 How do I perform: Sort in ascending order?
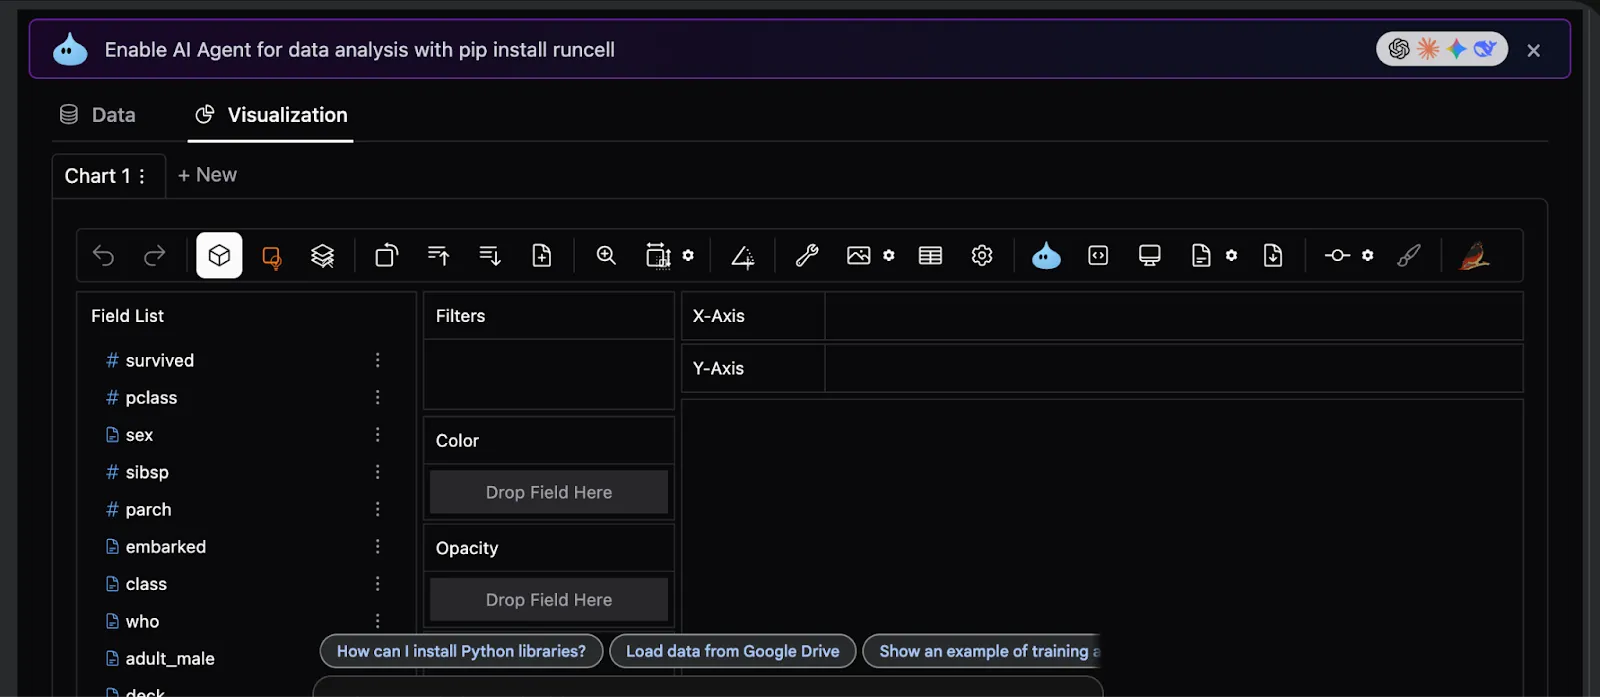point(438,256)
